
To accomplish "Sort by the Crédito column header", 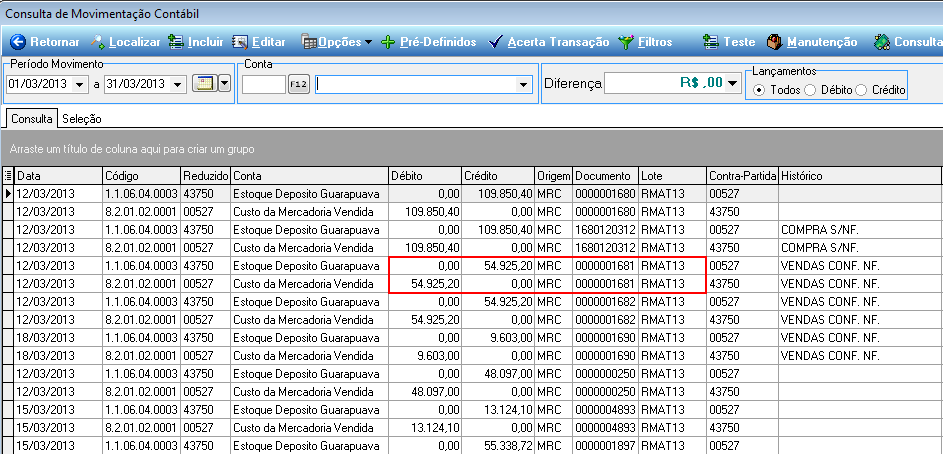I will [498, 176].
